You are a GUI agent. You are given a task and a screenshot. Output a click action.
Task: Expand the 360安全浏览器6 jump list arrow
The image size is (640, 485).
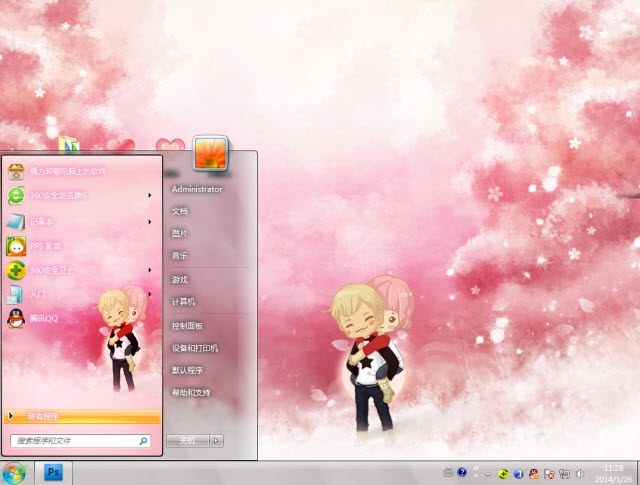tap(150, 196)
